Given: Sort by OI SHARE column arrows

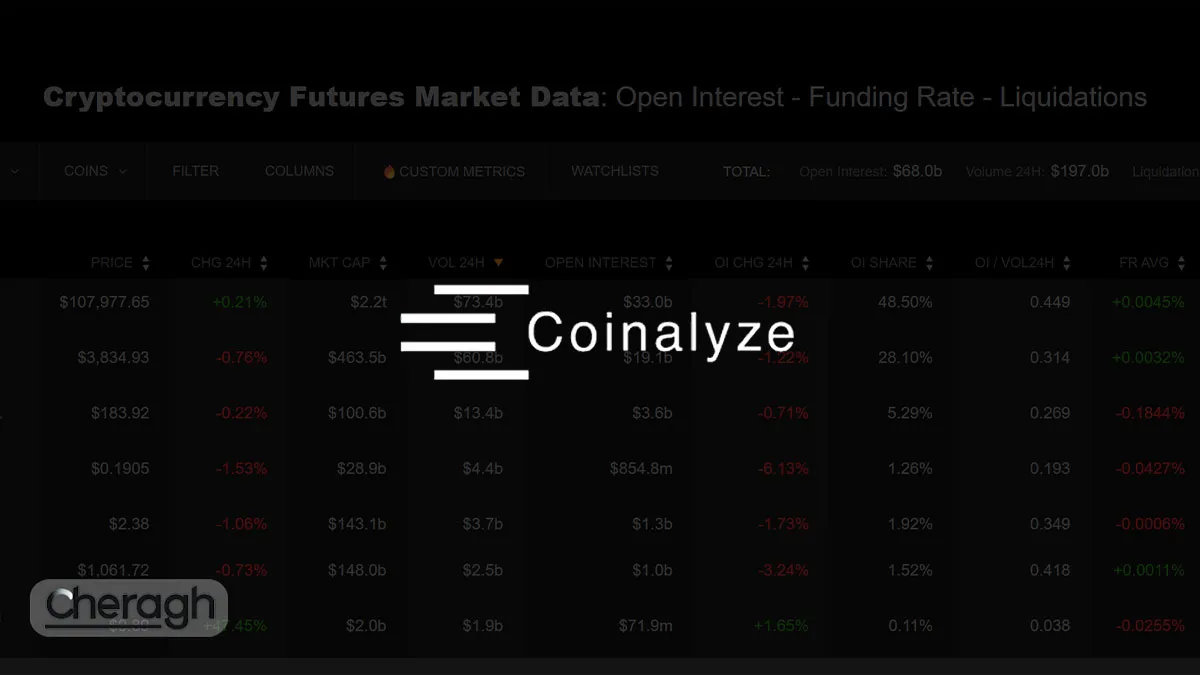Looking at the screenshot, I should pyautogui.click(x=929, y=263).
